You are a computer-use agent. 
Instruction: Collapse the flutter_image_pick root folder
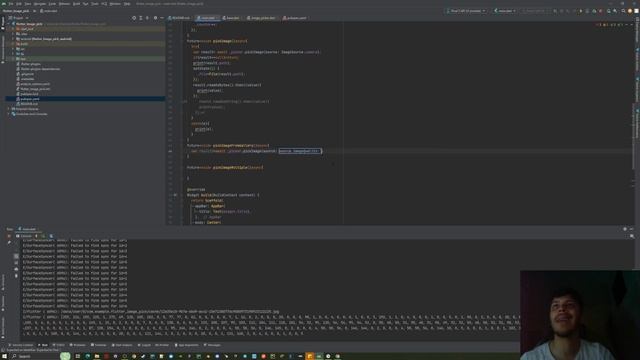(9, 24)
